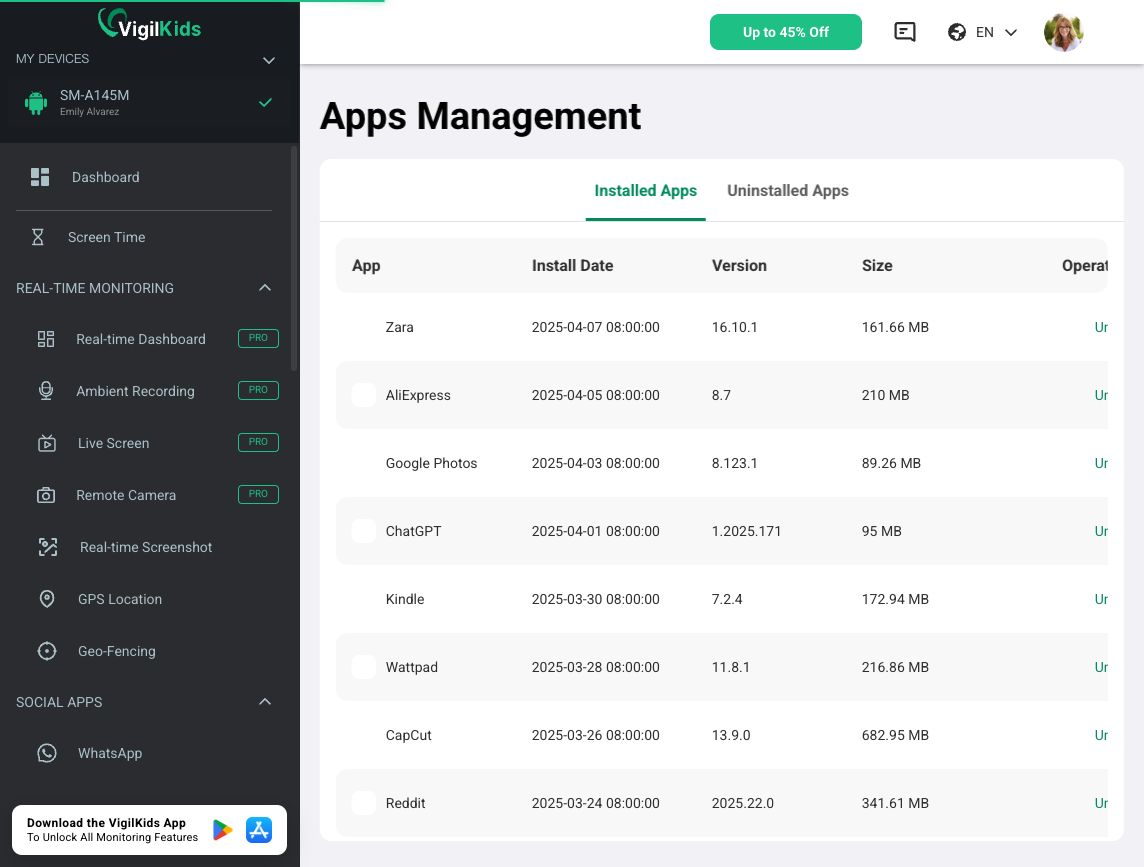Click the CapCut app name

409,735
